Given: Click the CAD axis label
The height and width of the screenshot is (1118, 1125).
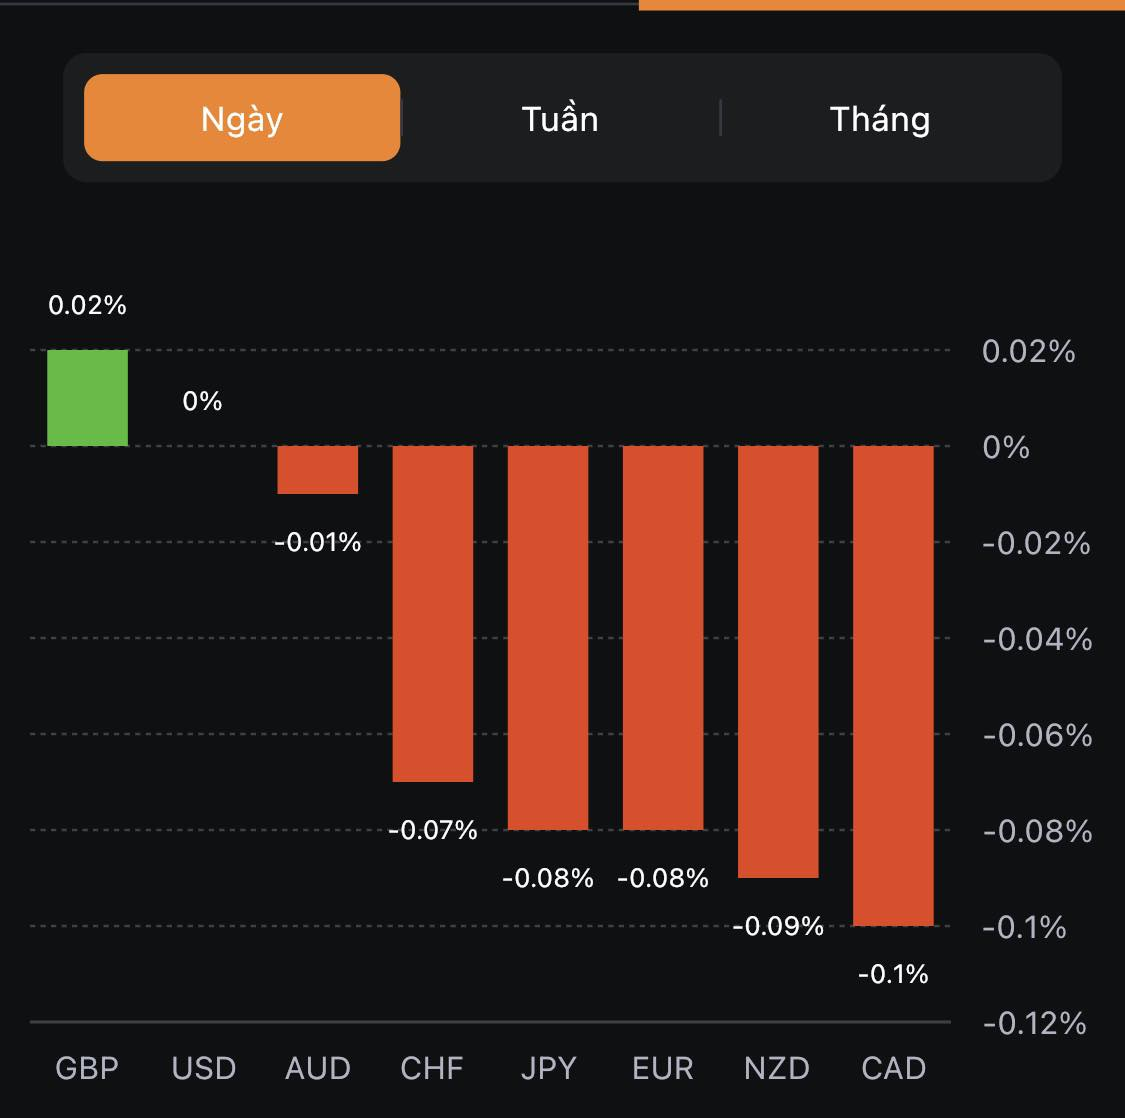Looking at the screenshot, I should 893,1068.
